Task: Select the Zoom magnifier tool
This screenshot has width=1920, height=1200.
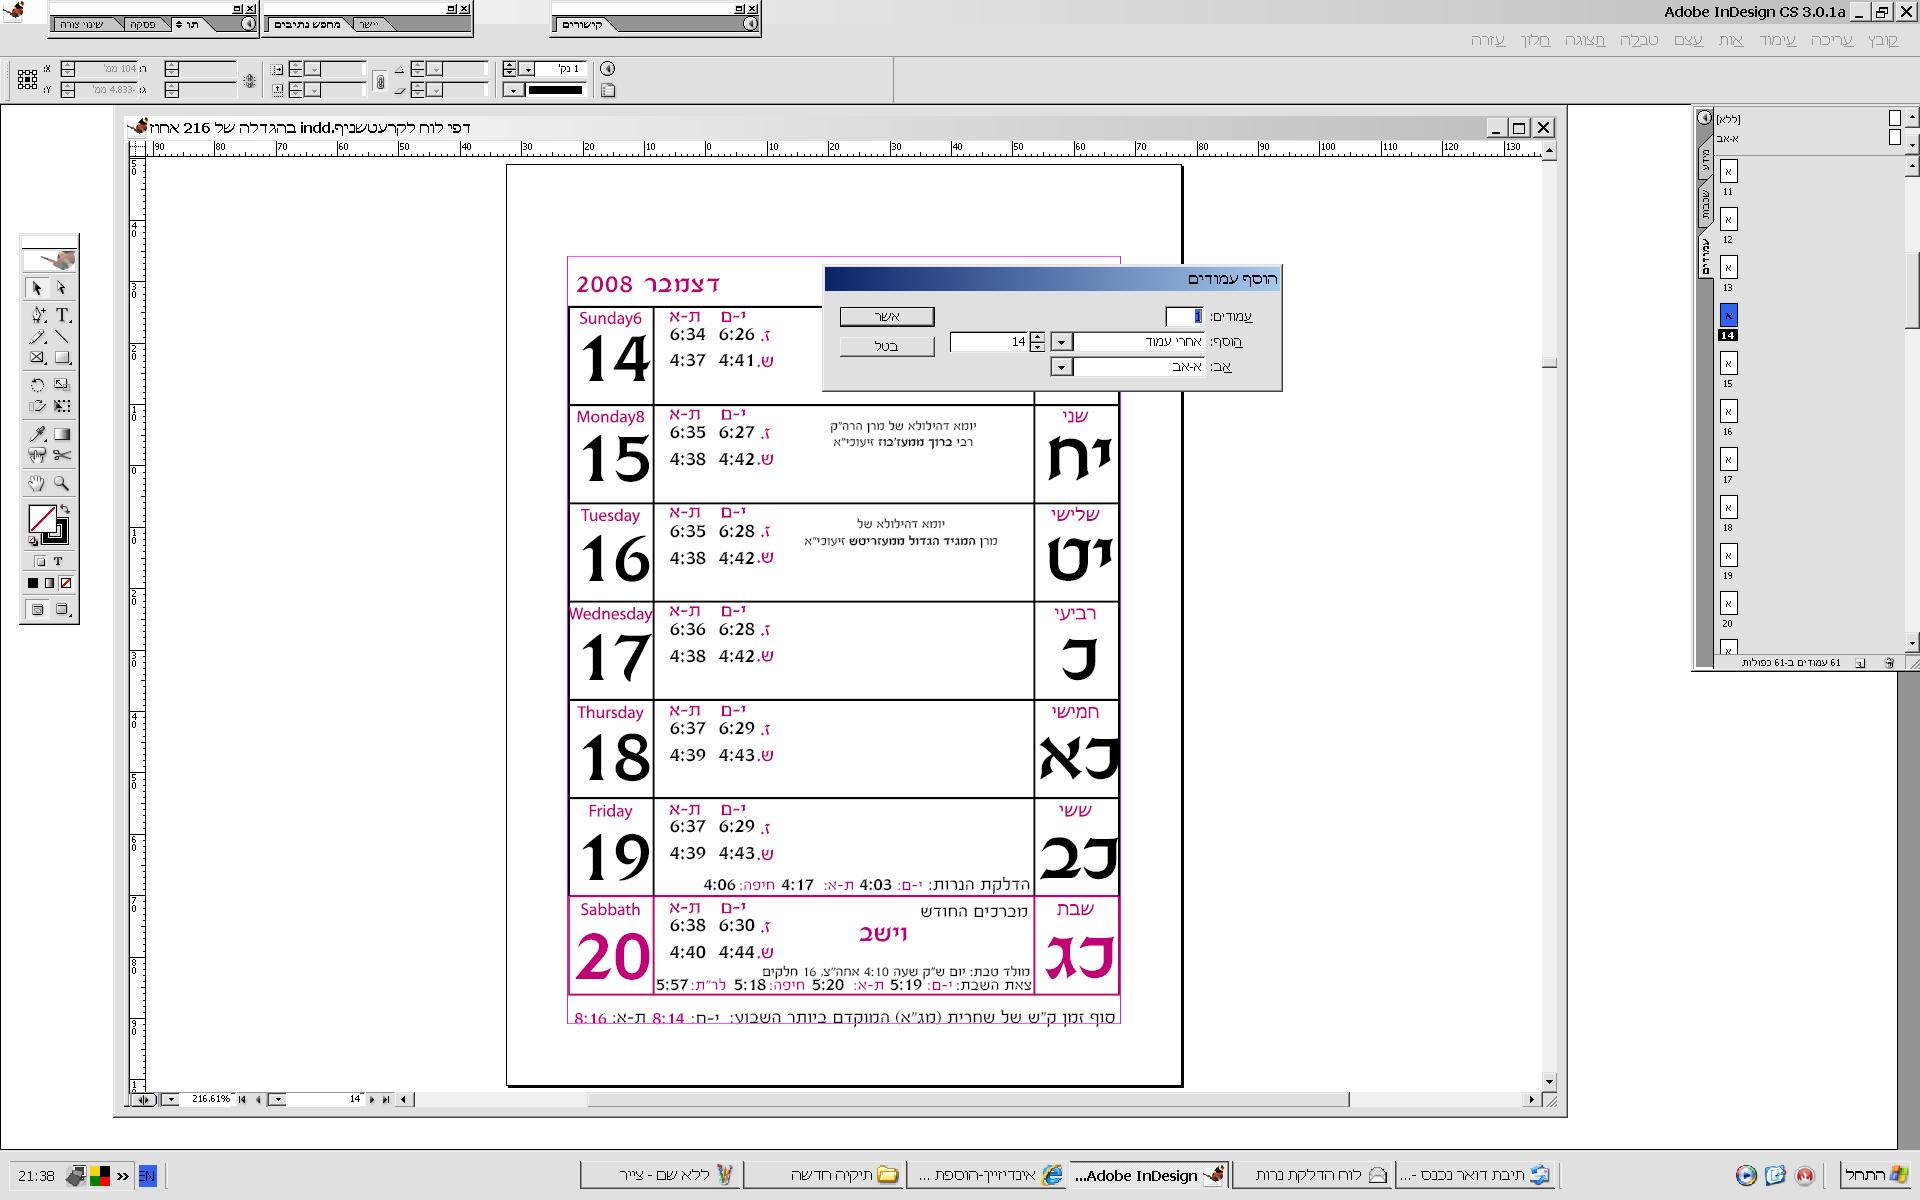Action: 62,484
